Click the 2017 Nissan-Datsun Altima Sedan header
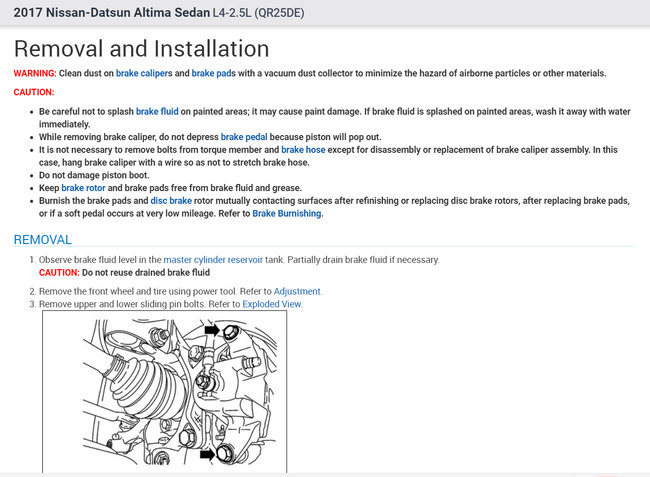This screenshot has width=650, height=477. [112, 12]
